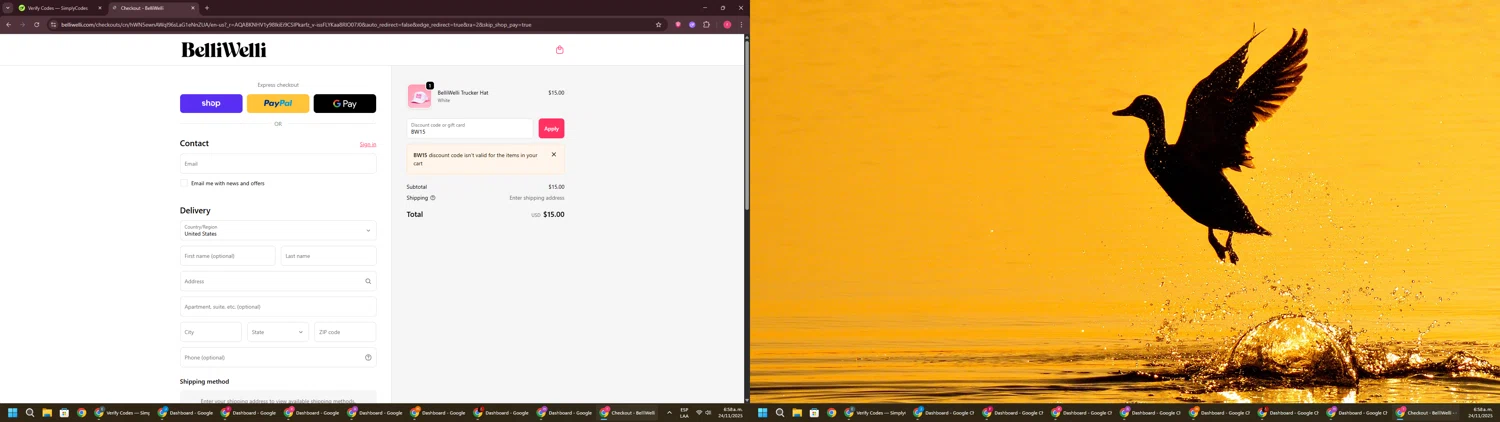Open Microsoft Store on the duck wallpaper monitor taskbar

click(x=814, y=412)
